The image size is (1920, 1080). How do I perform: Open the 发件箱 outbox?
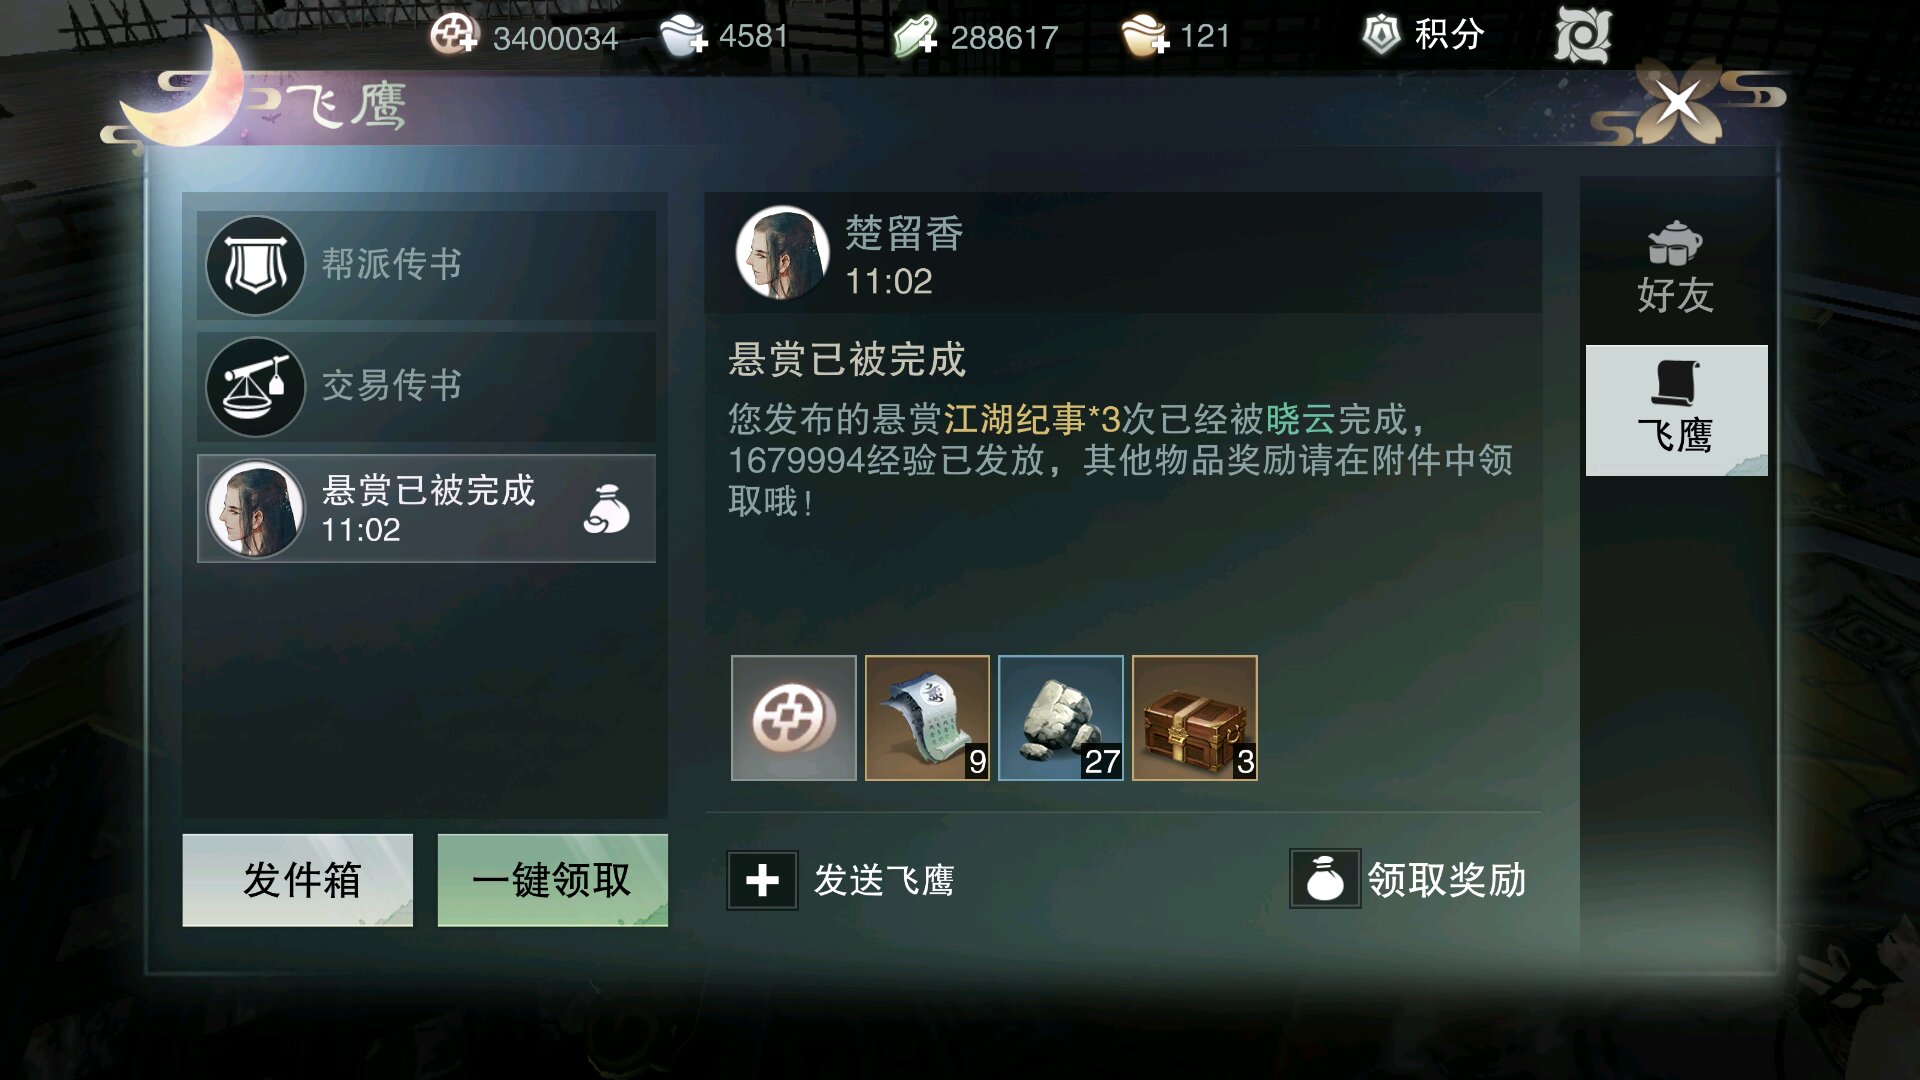tap(298, 880)
